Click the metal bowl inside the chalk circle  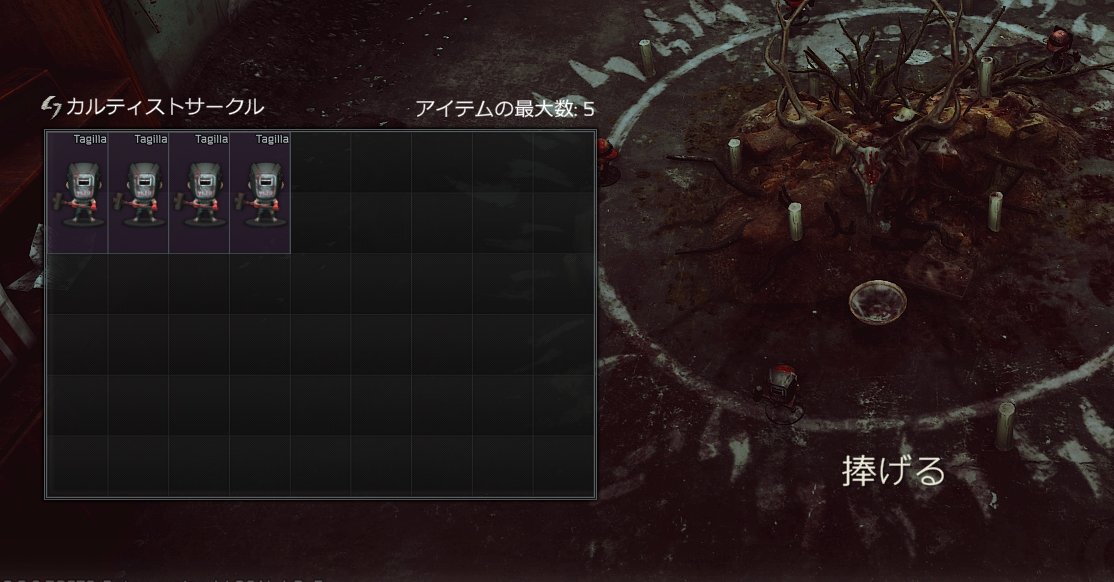pos(877,303)
